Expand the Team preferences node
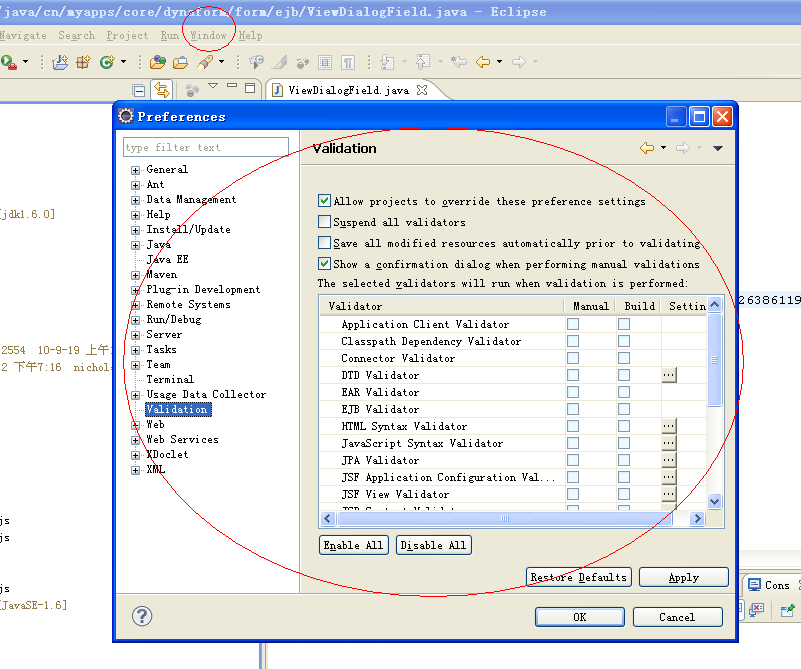Viewport: 801px width, 669px height. coord(135,365)
